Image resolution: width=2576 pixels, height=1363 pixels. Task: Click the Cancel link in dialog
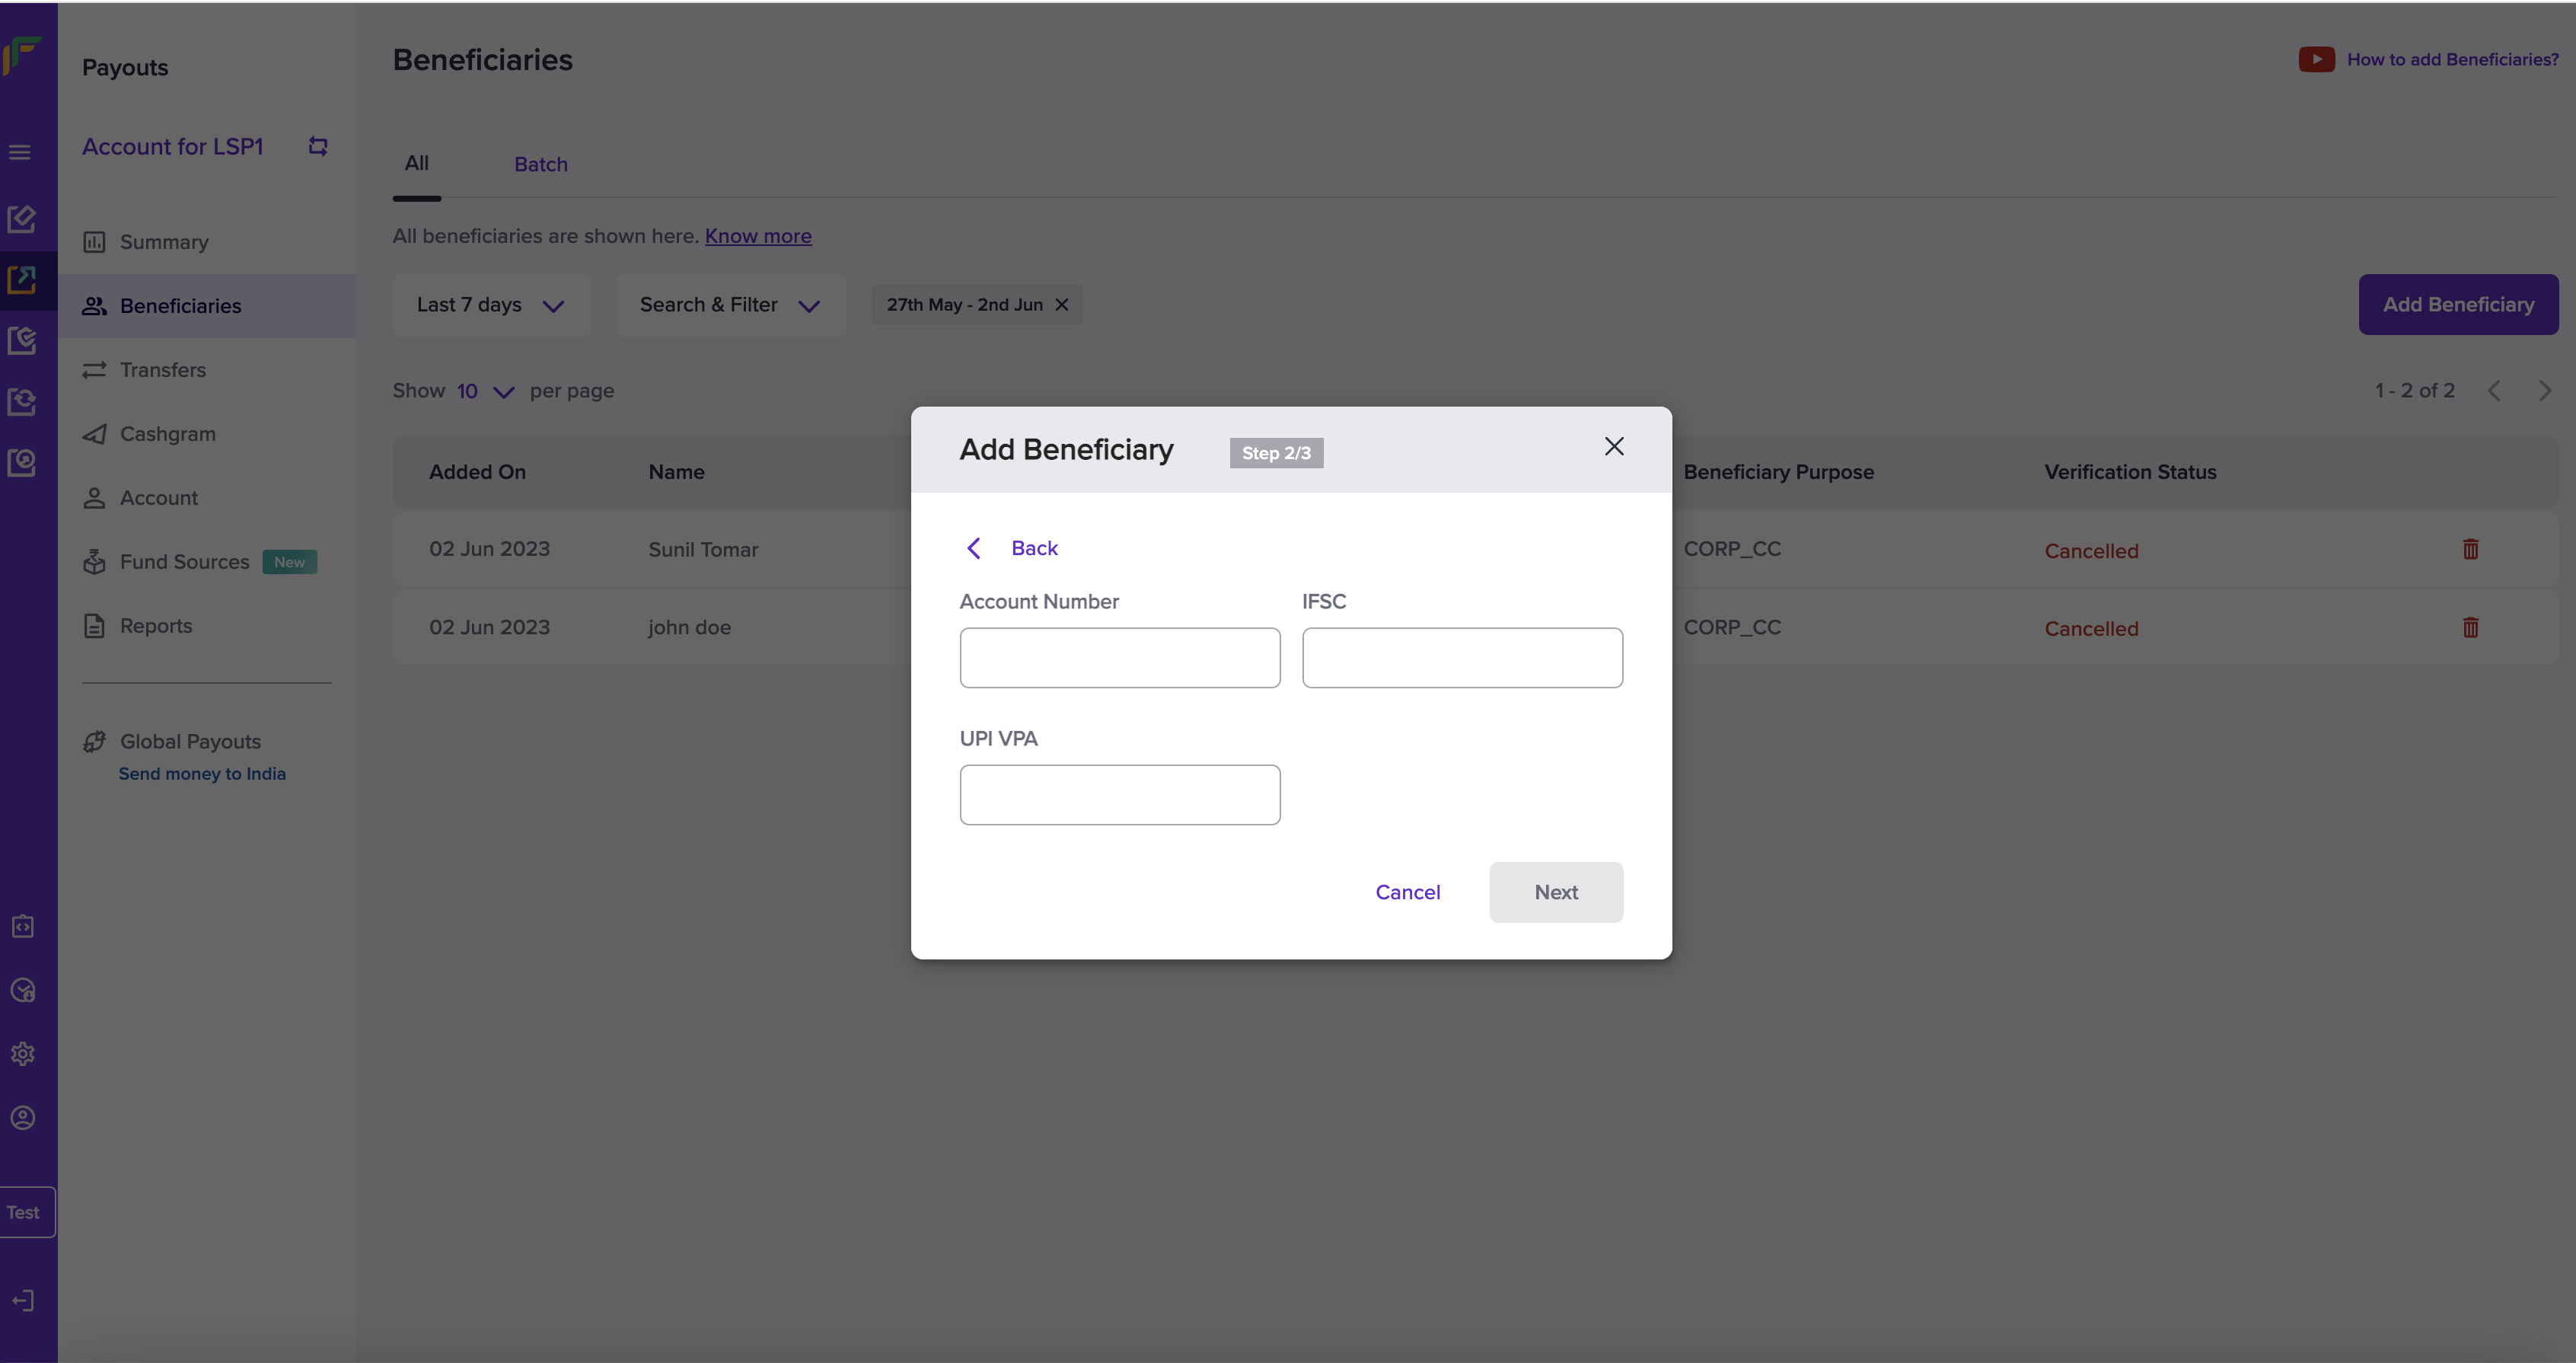[x=1407, y=892]
